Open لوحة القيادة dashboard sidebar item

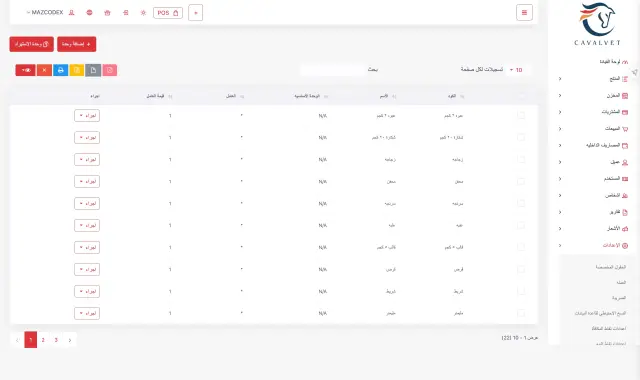pos(613,62)
